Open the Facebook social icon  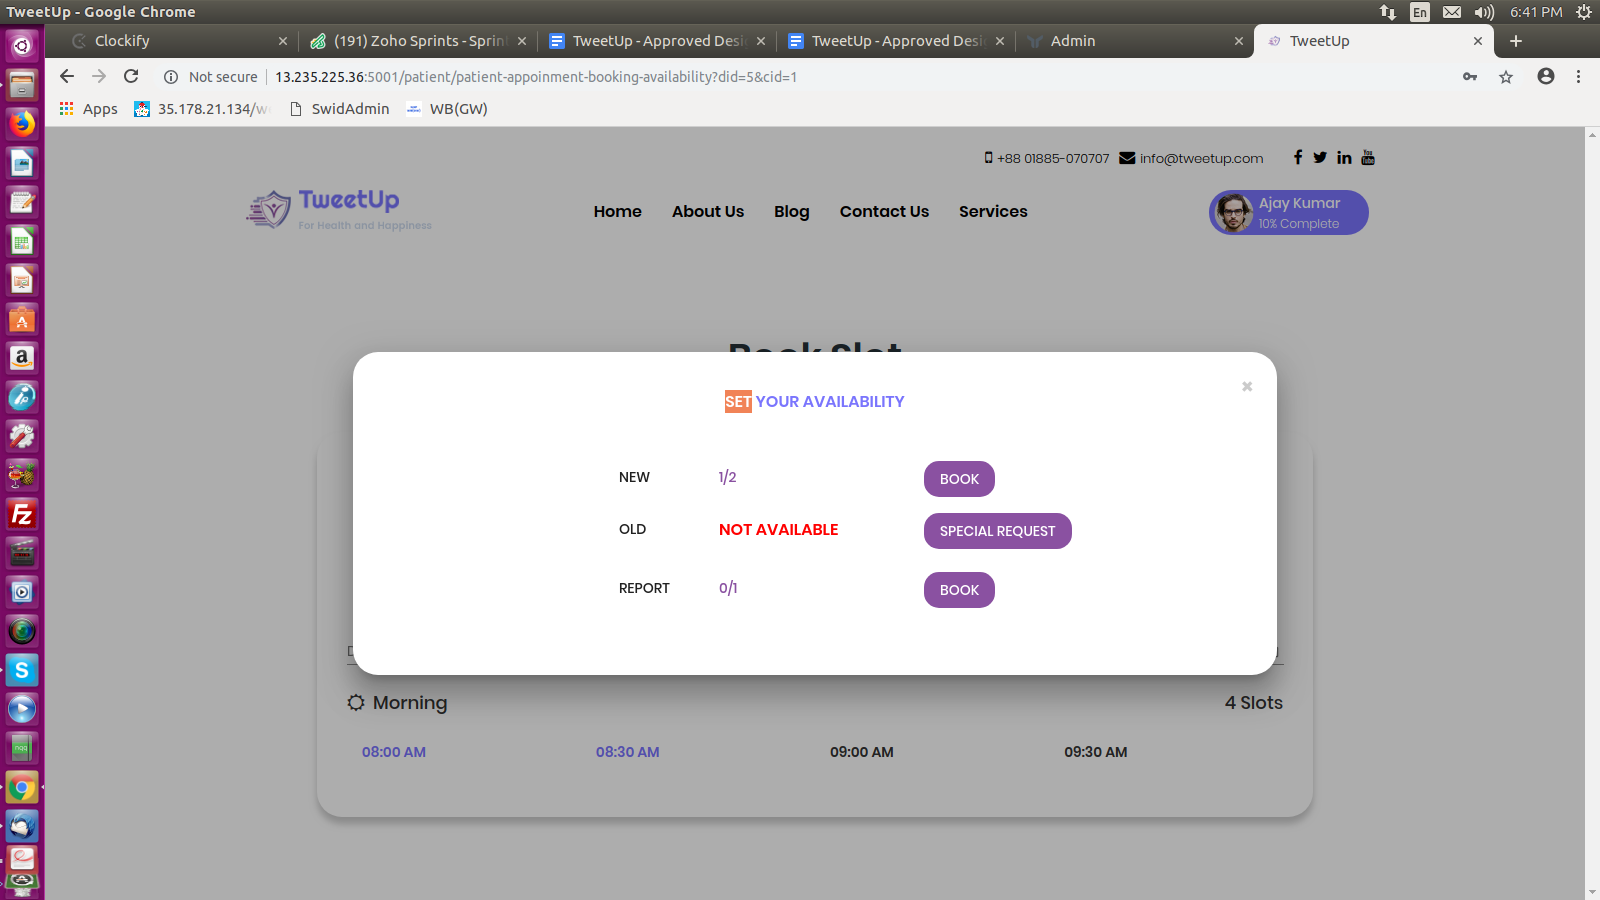(1298, 157)
